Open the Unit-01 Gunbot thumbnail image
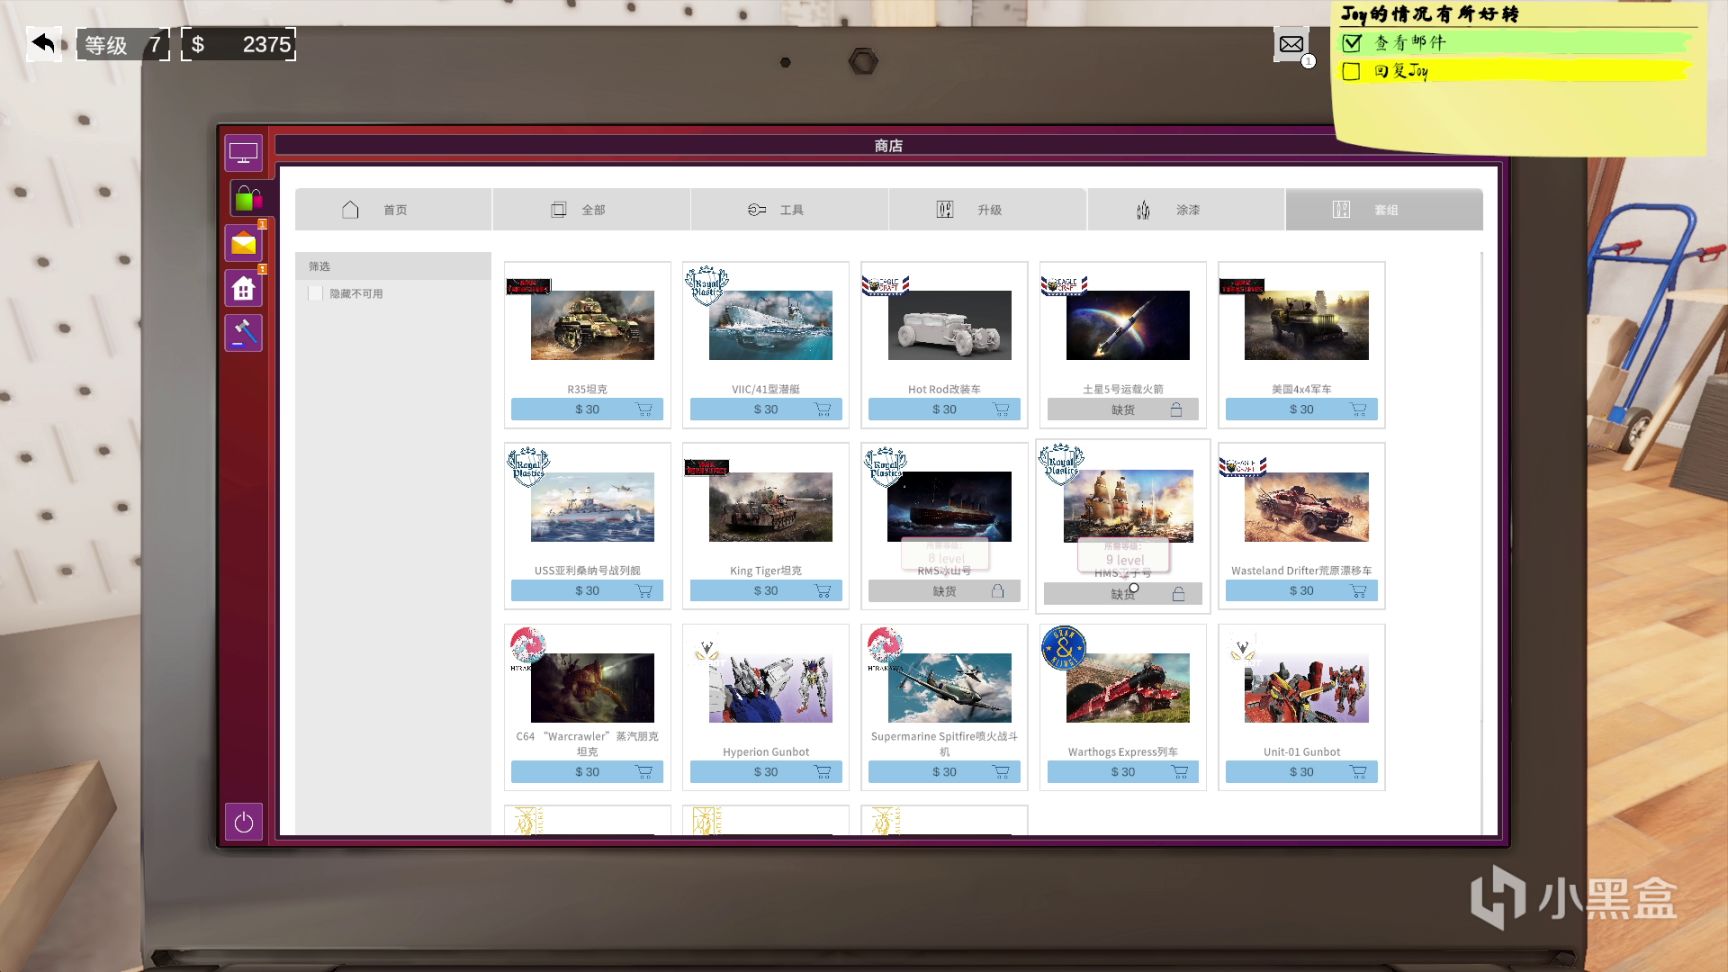 (x=1306, y=688)
